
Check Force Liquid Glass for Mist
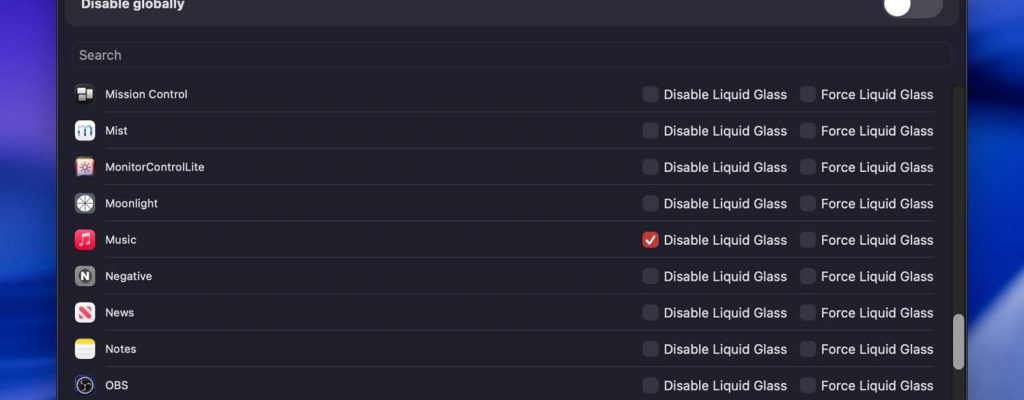pos(808,131)
